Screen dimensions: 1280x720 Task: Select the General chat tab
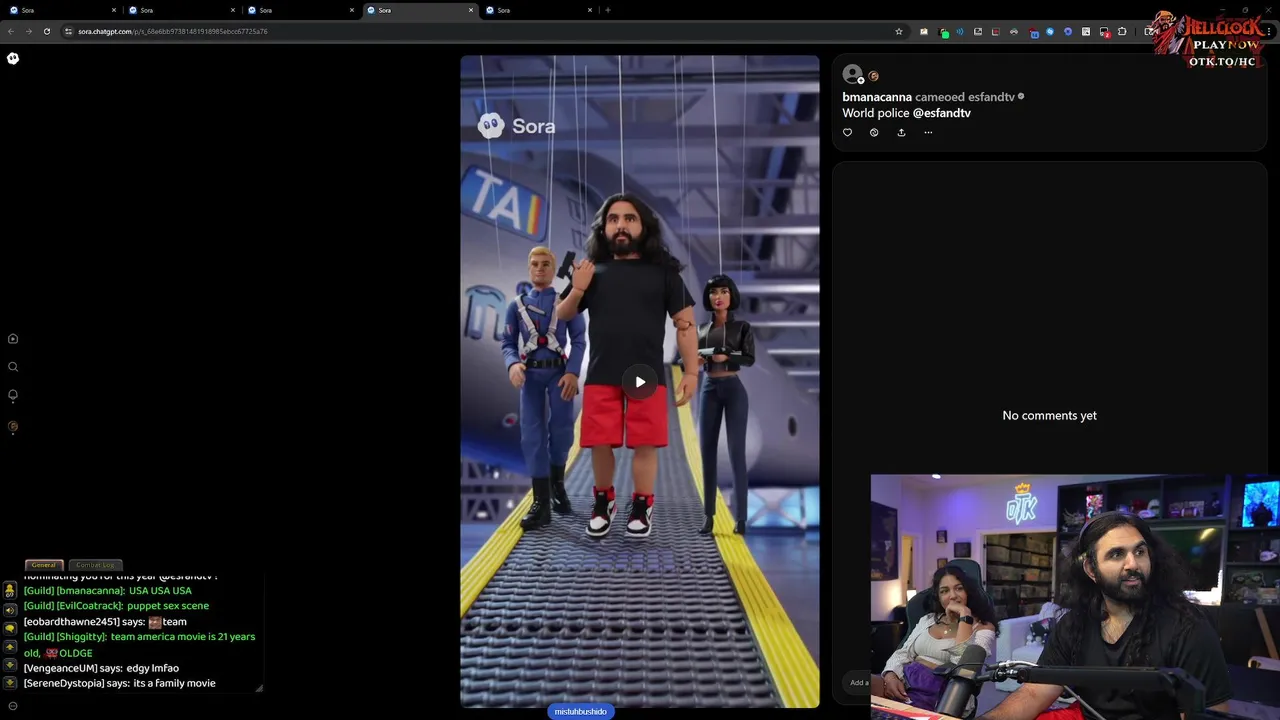(44, 565)
